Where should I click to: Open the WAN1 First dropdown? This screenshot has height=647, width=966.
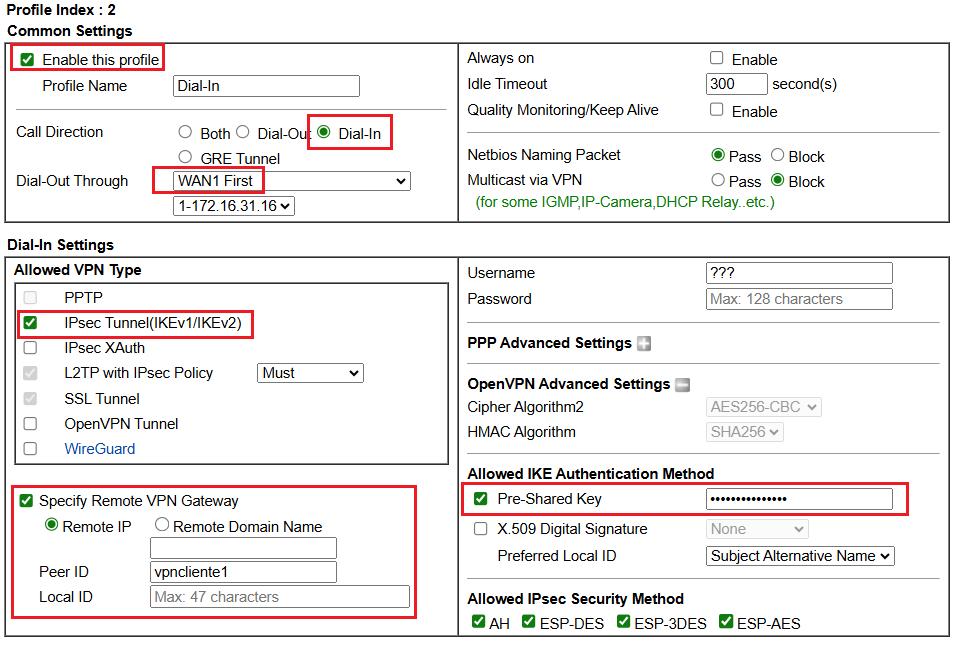[291, 181]
